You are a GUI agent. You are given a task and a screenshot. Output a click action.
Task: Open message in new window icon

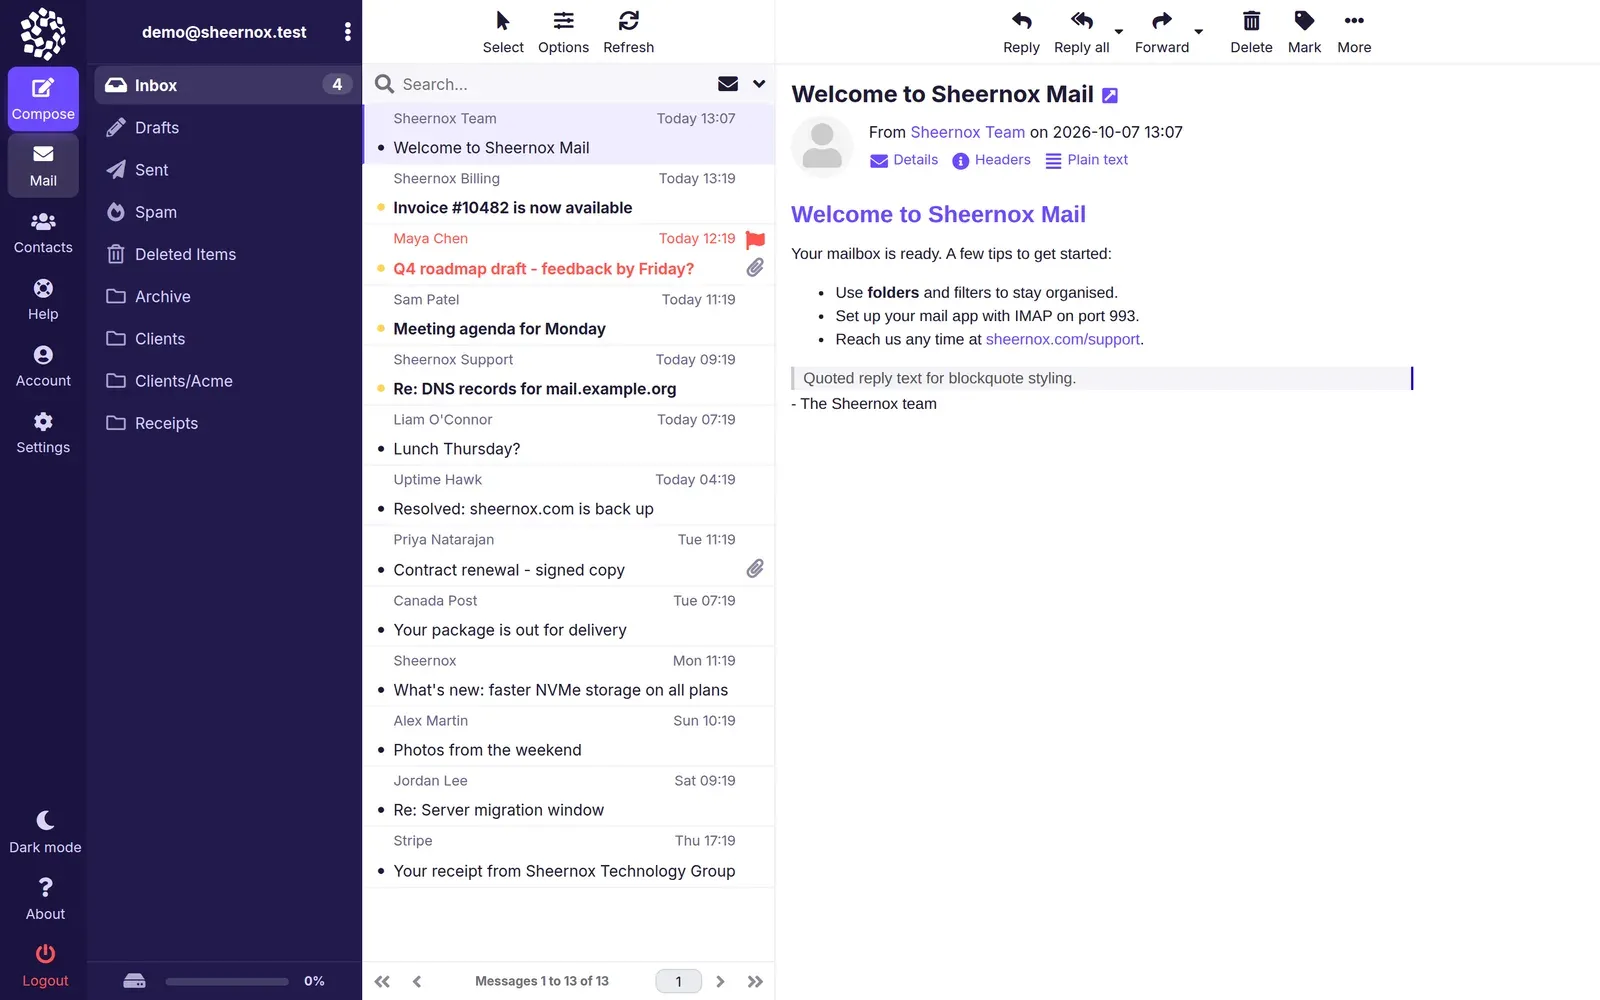coord(1110,96)
